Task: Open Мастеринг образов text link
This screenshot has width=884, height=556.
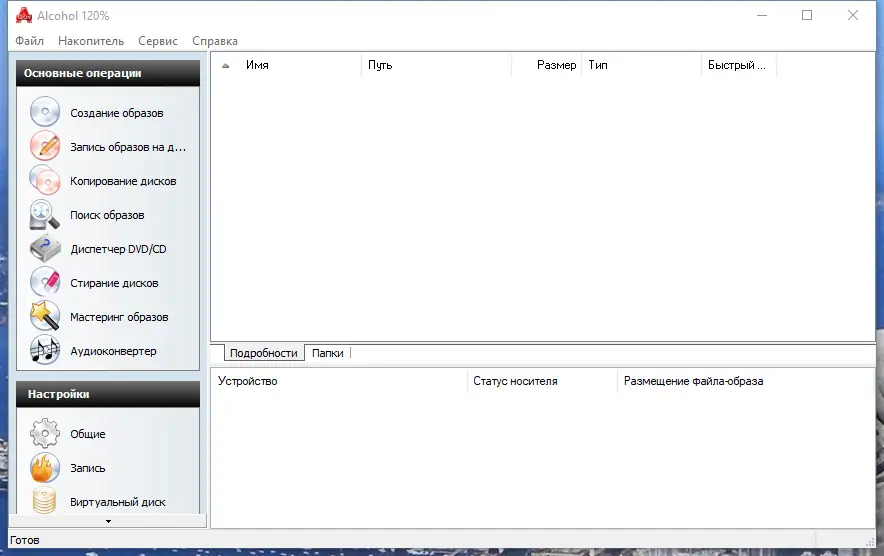Action: [119, 317]
